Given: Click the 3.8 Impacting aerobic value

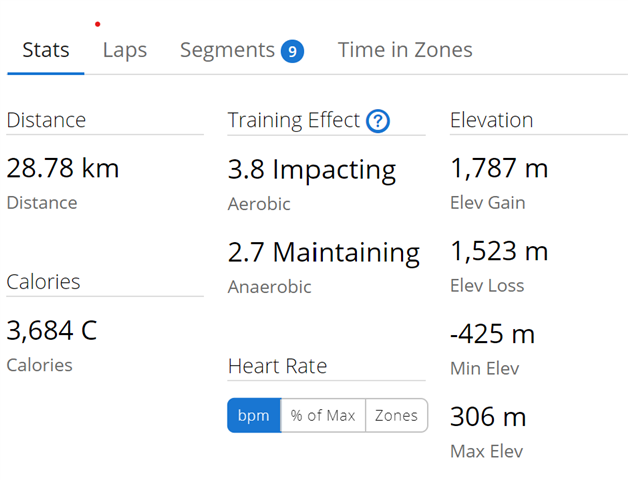Looking at the screenshot, I should (312, 169).
